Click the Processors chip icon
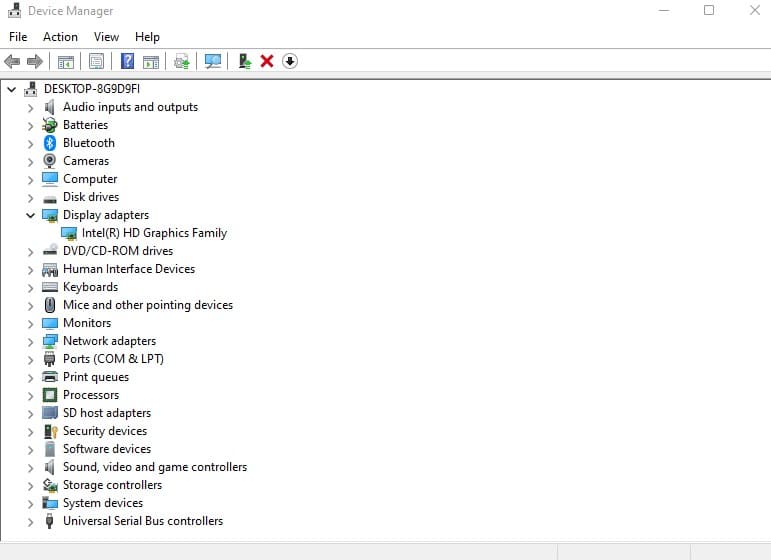The image size is (771, 560). (x=50, y=395)
